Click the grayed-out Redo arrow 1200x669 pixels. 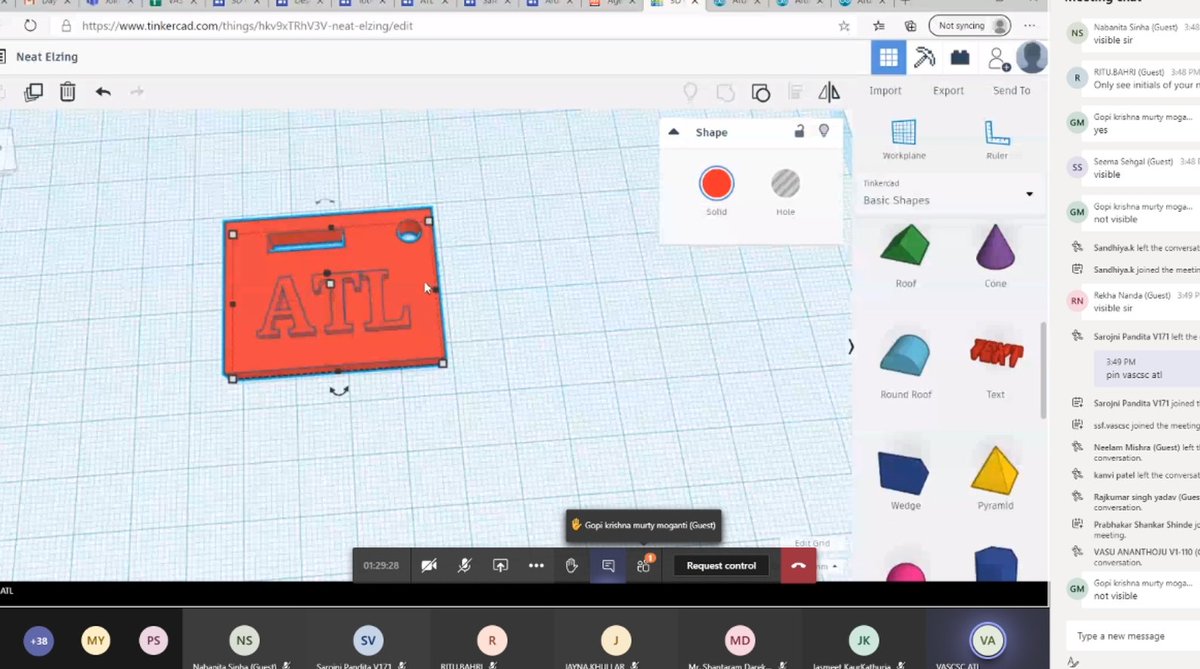point(137,92)
